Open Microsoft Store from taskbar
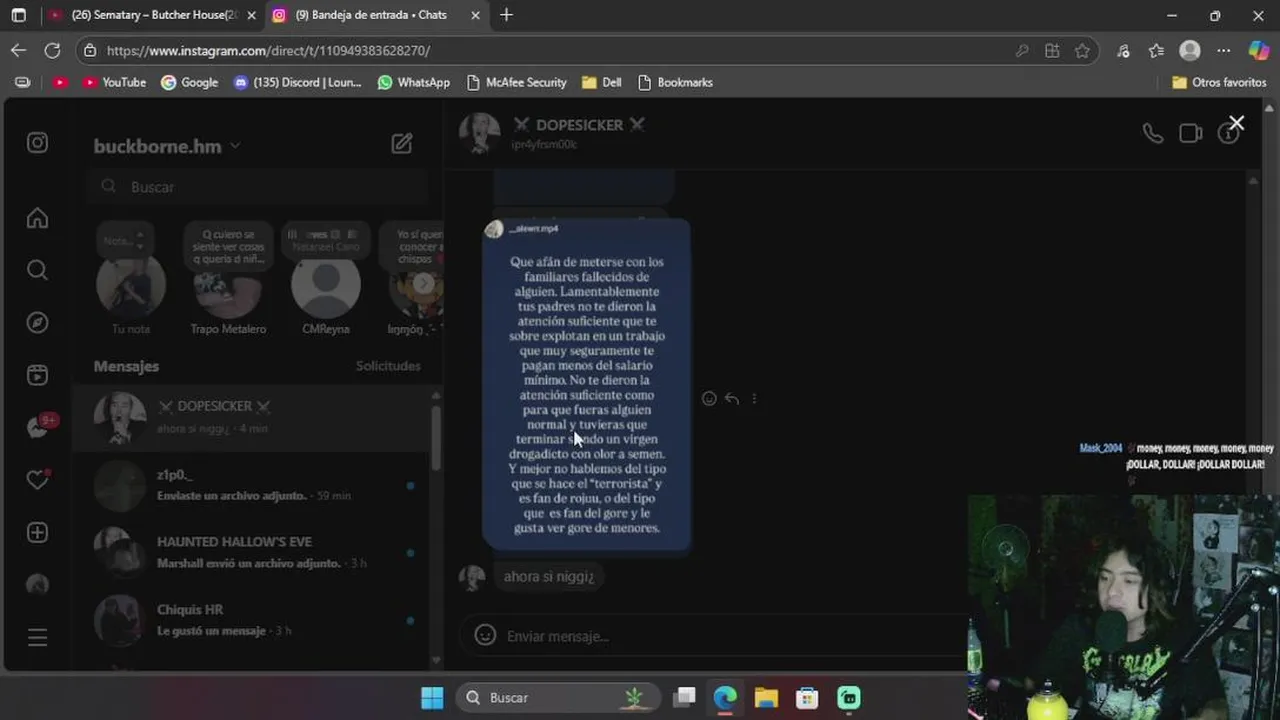1280x720 pixels. click(807, 697)
